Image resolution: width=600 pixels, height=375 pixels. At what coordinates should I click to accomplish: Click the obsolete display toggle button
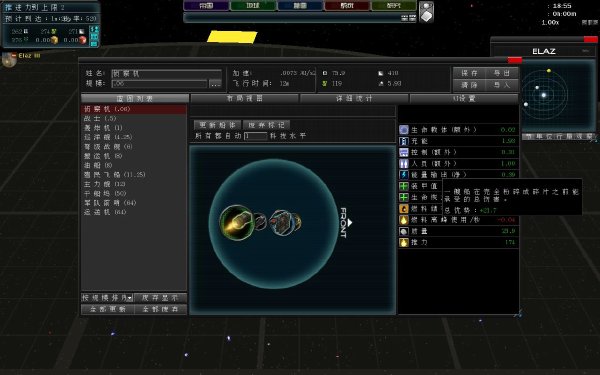tap(160, 298)
